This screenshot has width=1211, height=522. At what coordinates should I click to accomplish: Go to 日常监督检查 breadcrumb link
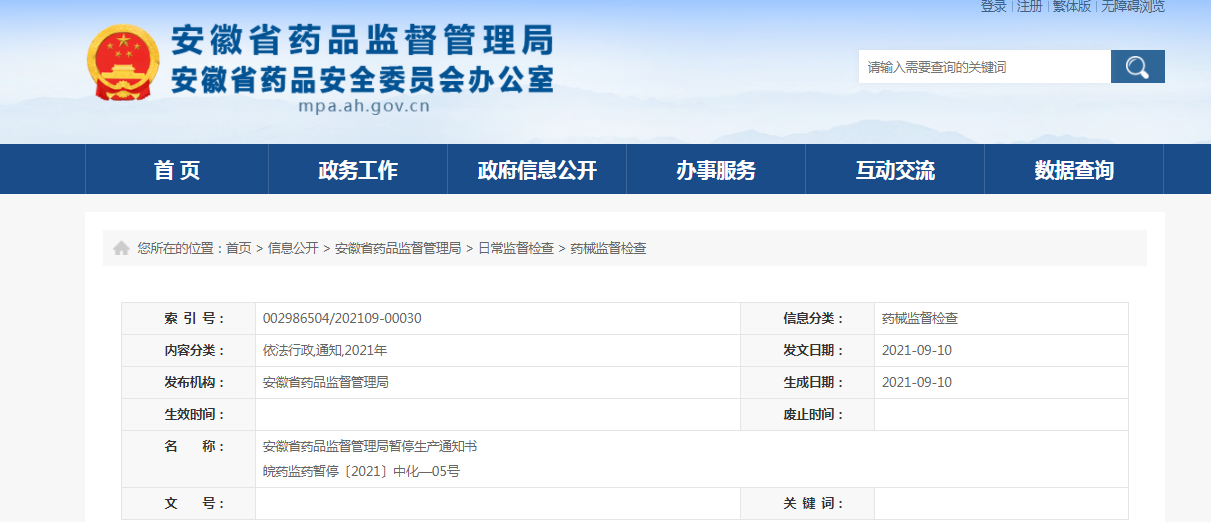(516, 248)
